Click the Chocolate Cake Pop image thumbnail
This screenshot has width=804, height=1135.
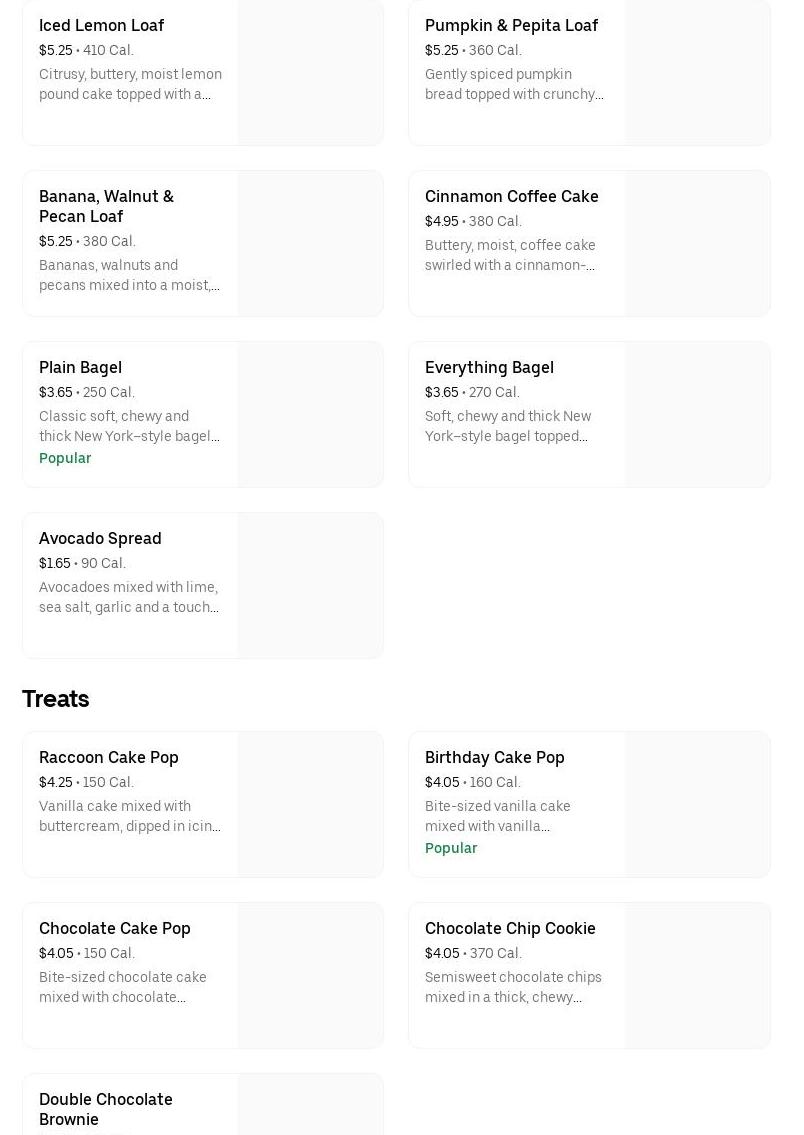click(x=310, y=975)
